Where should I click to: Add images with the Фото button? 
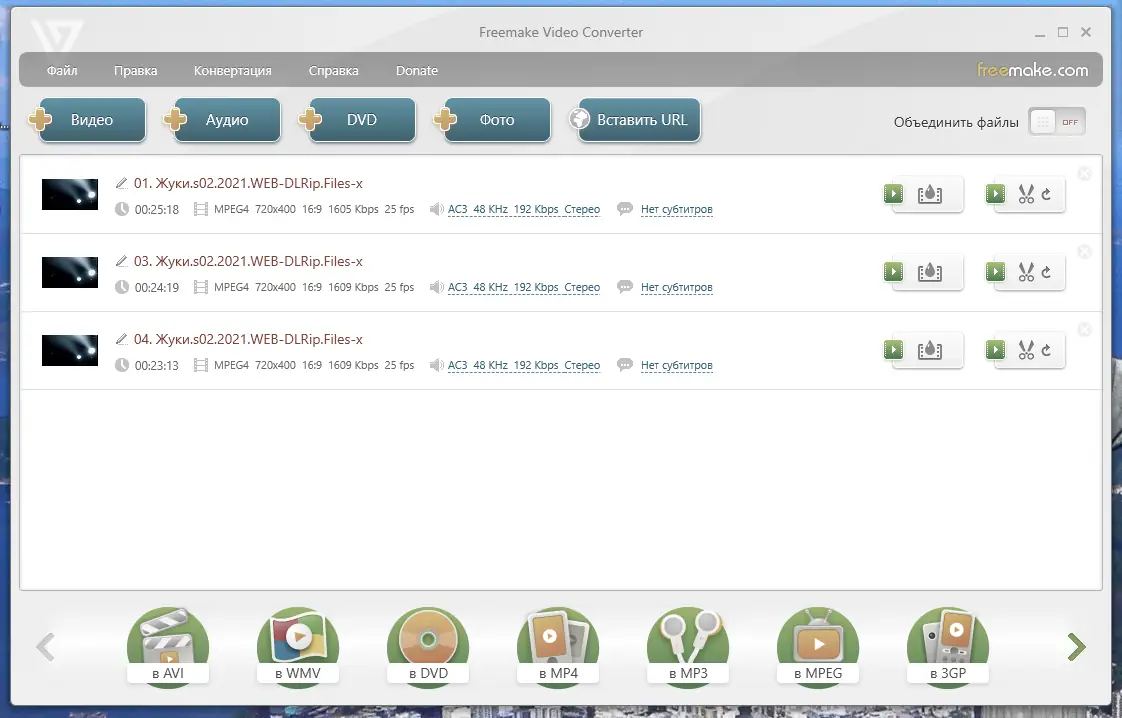click(497, 120)
